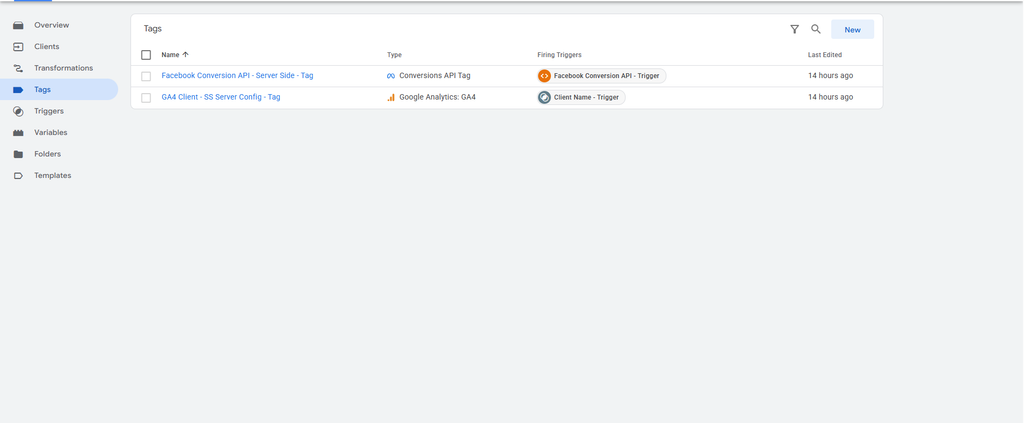Click the Tags panel heading

click(x=153, y=29)
